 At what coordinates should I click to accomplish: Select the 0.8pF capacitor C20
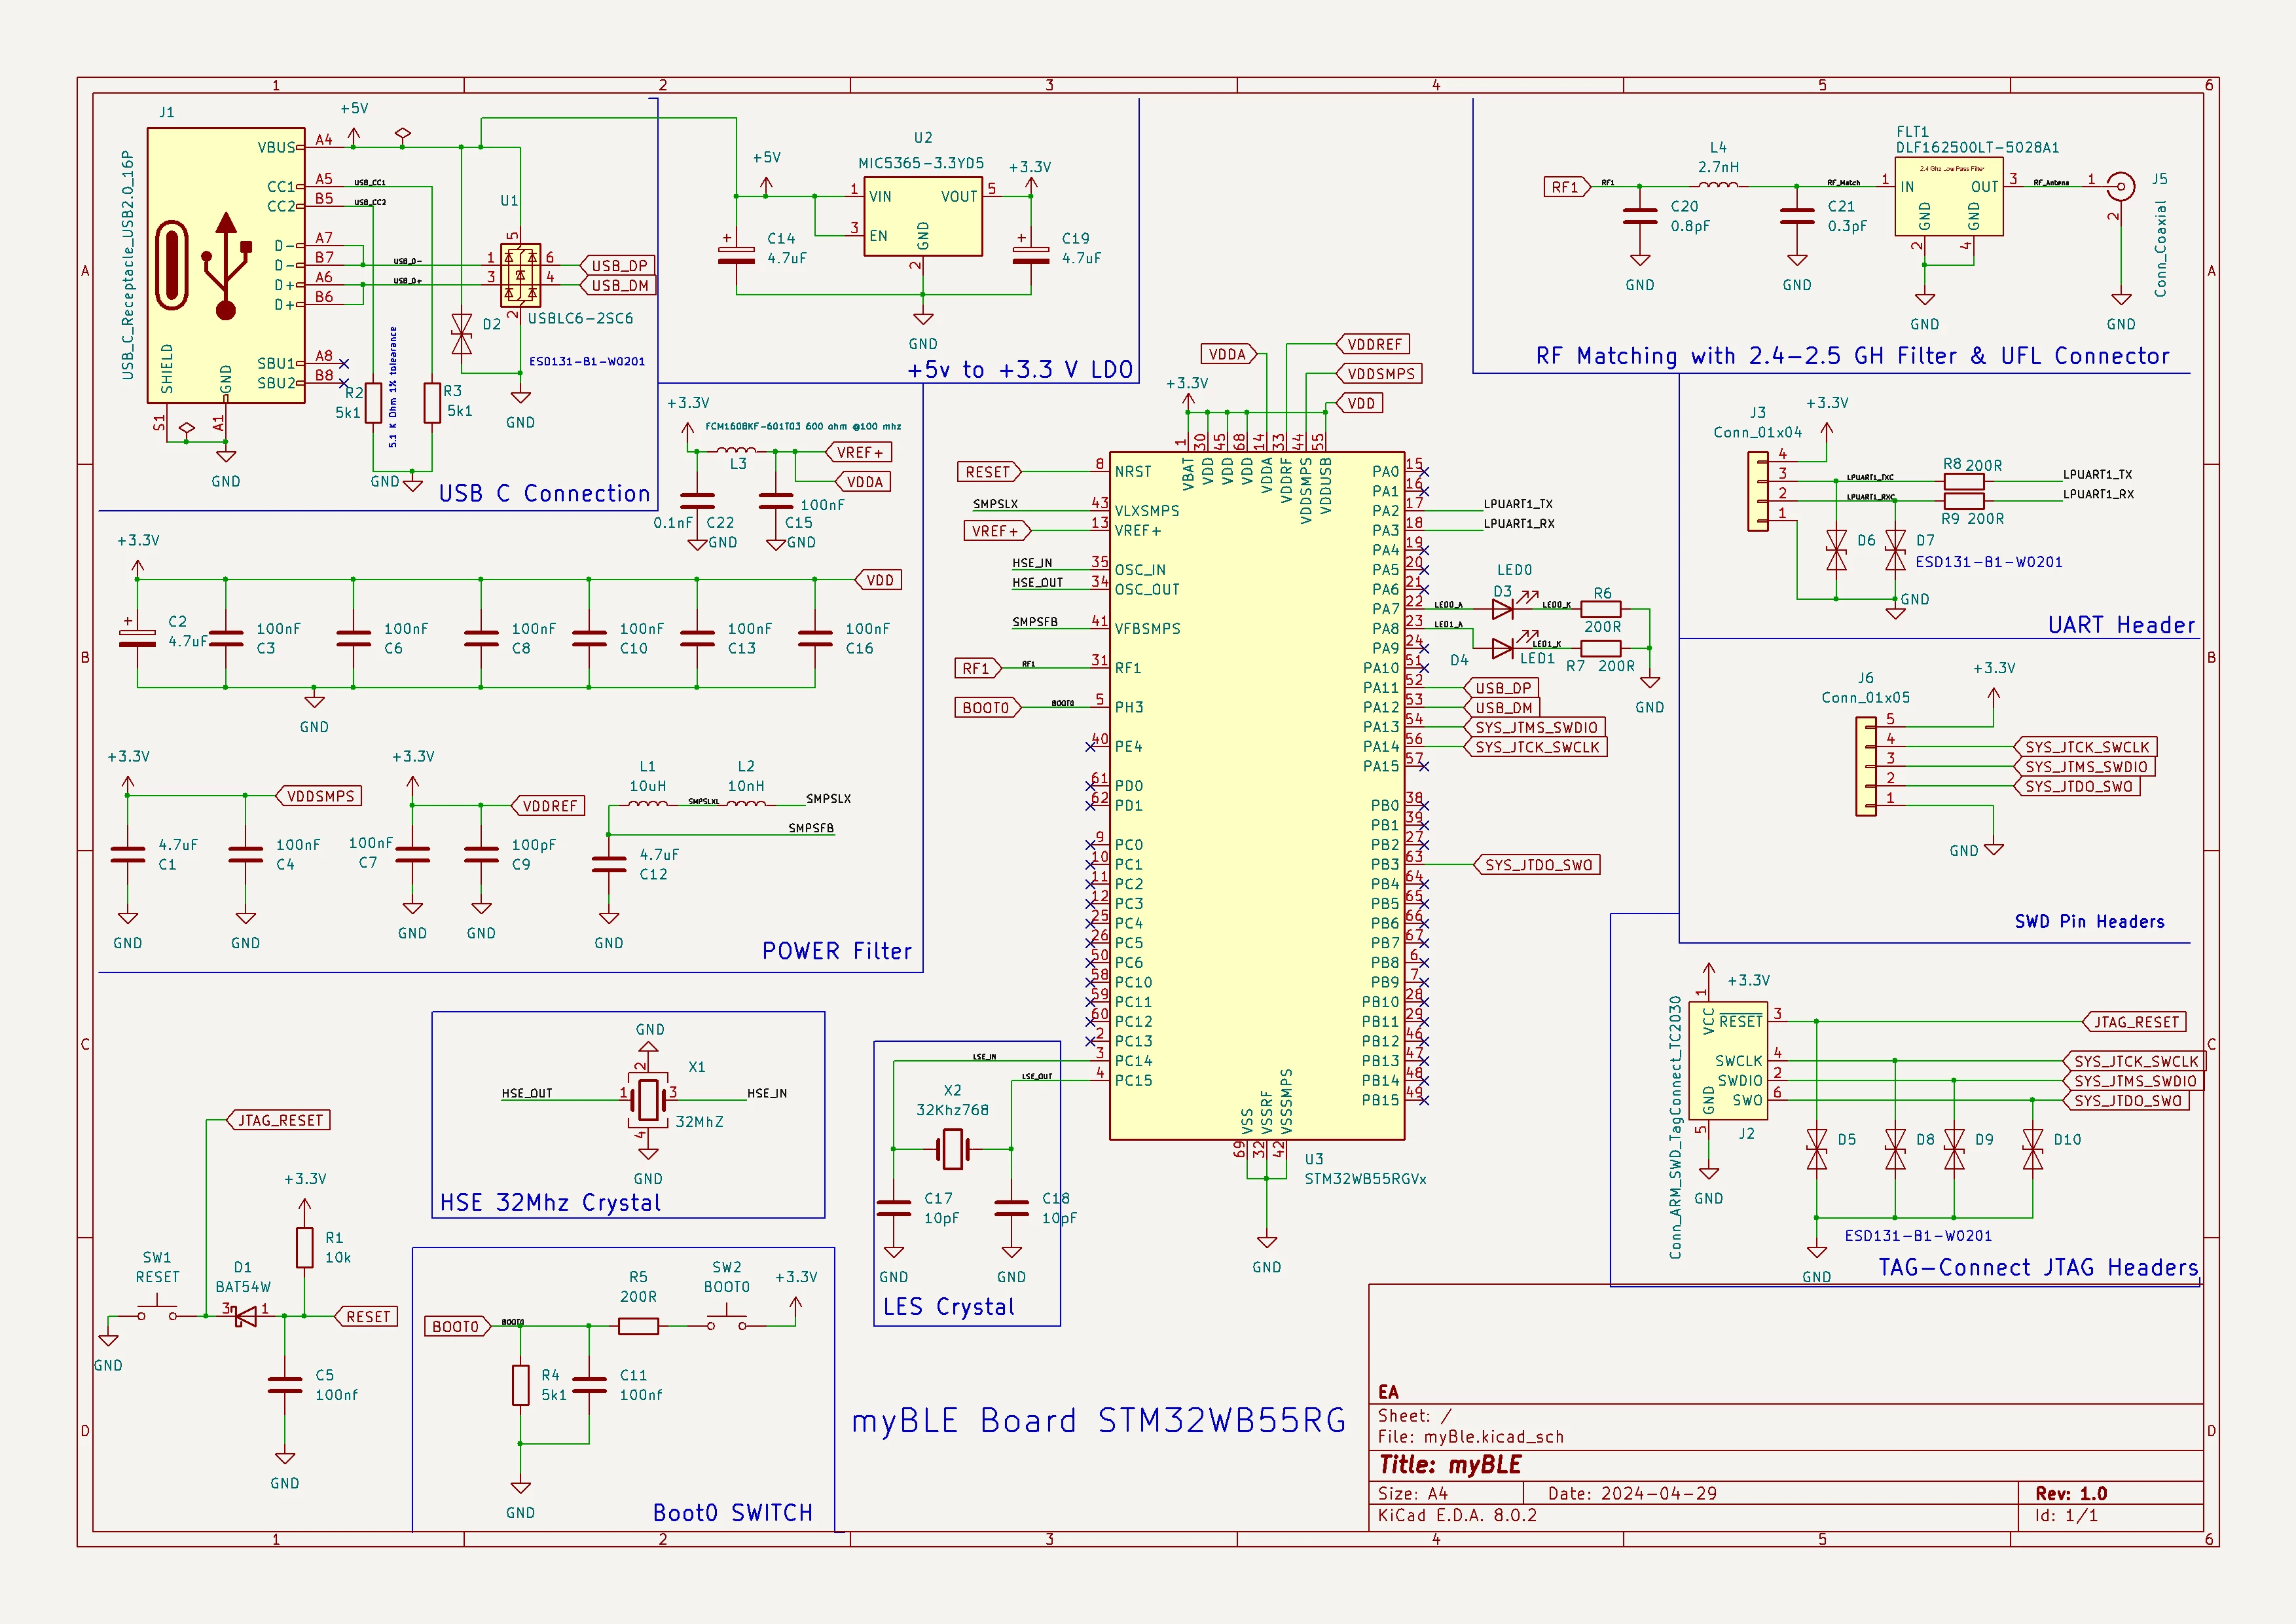1640,216
